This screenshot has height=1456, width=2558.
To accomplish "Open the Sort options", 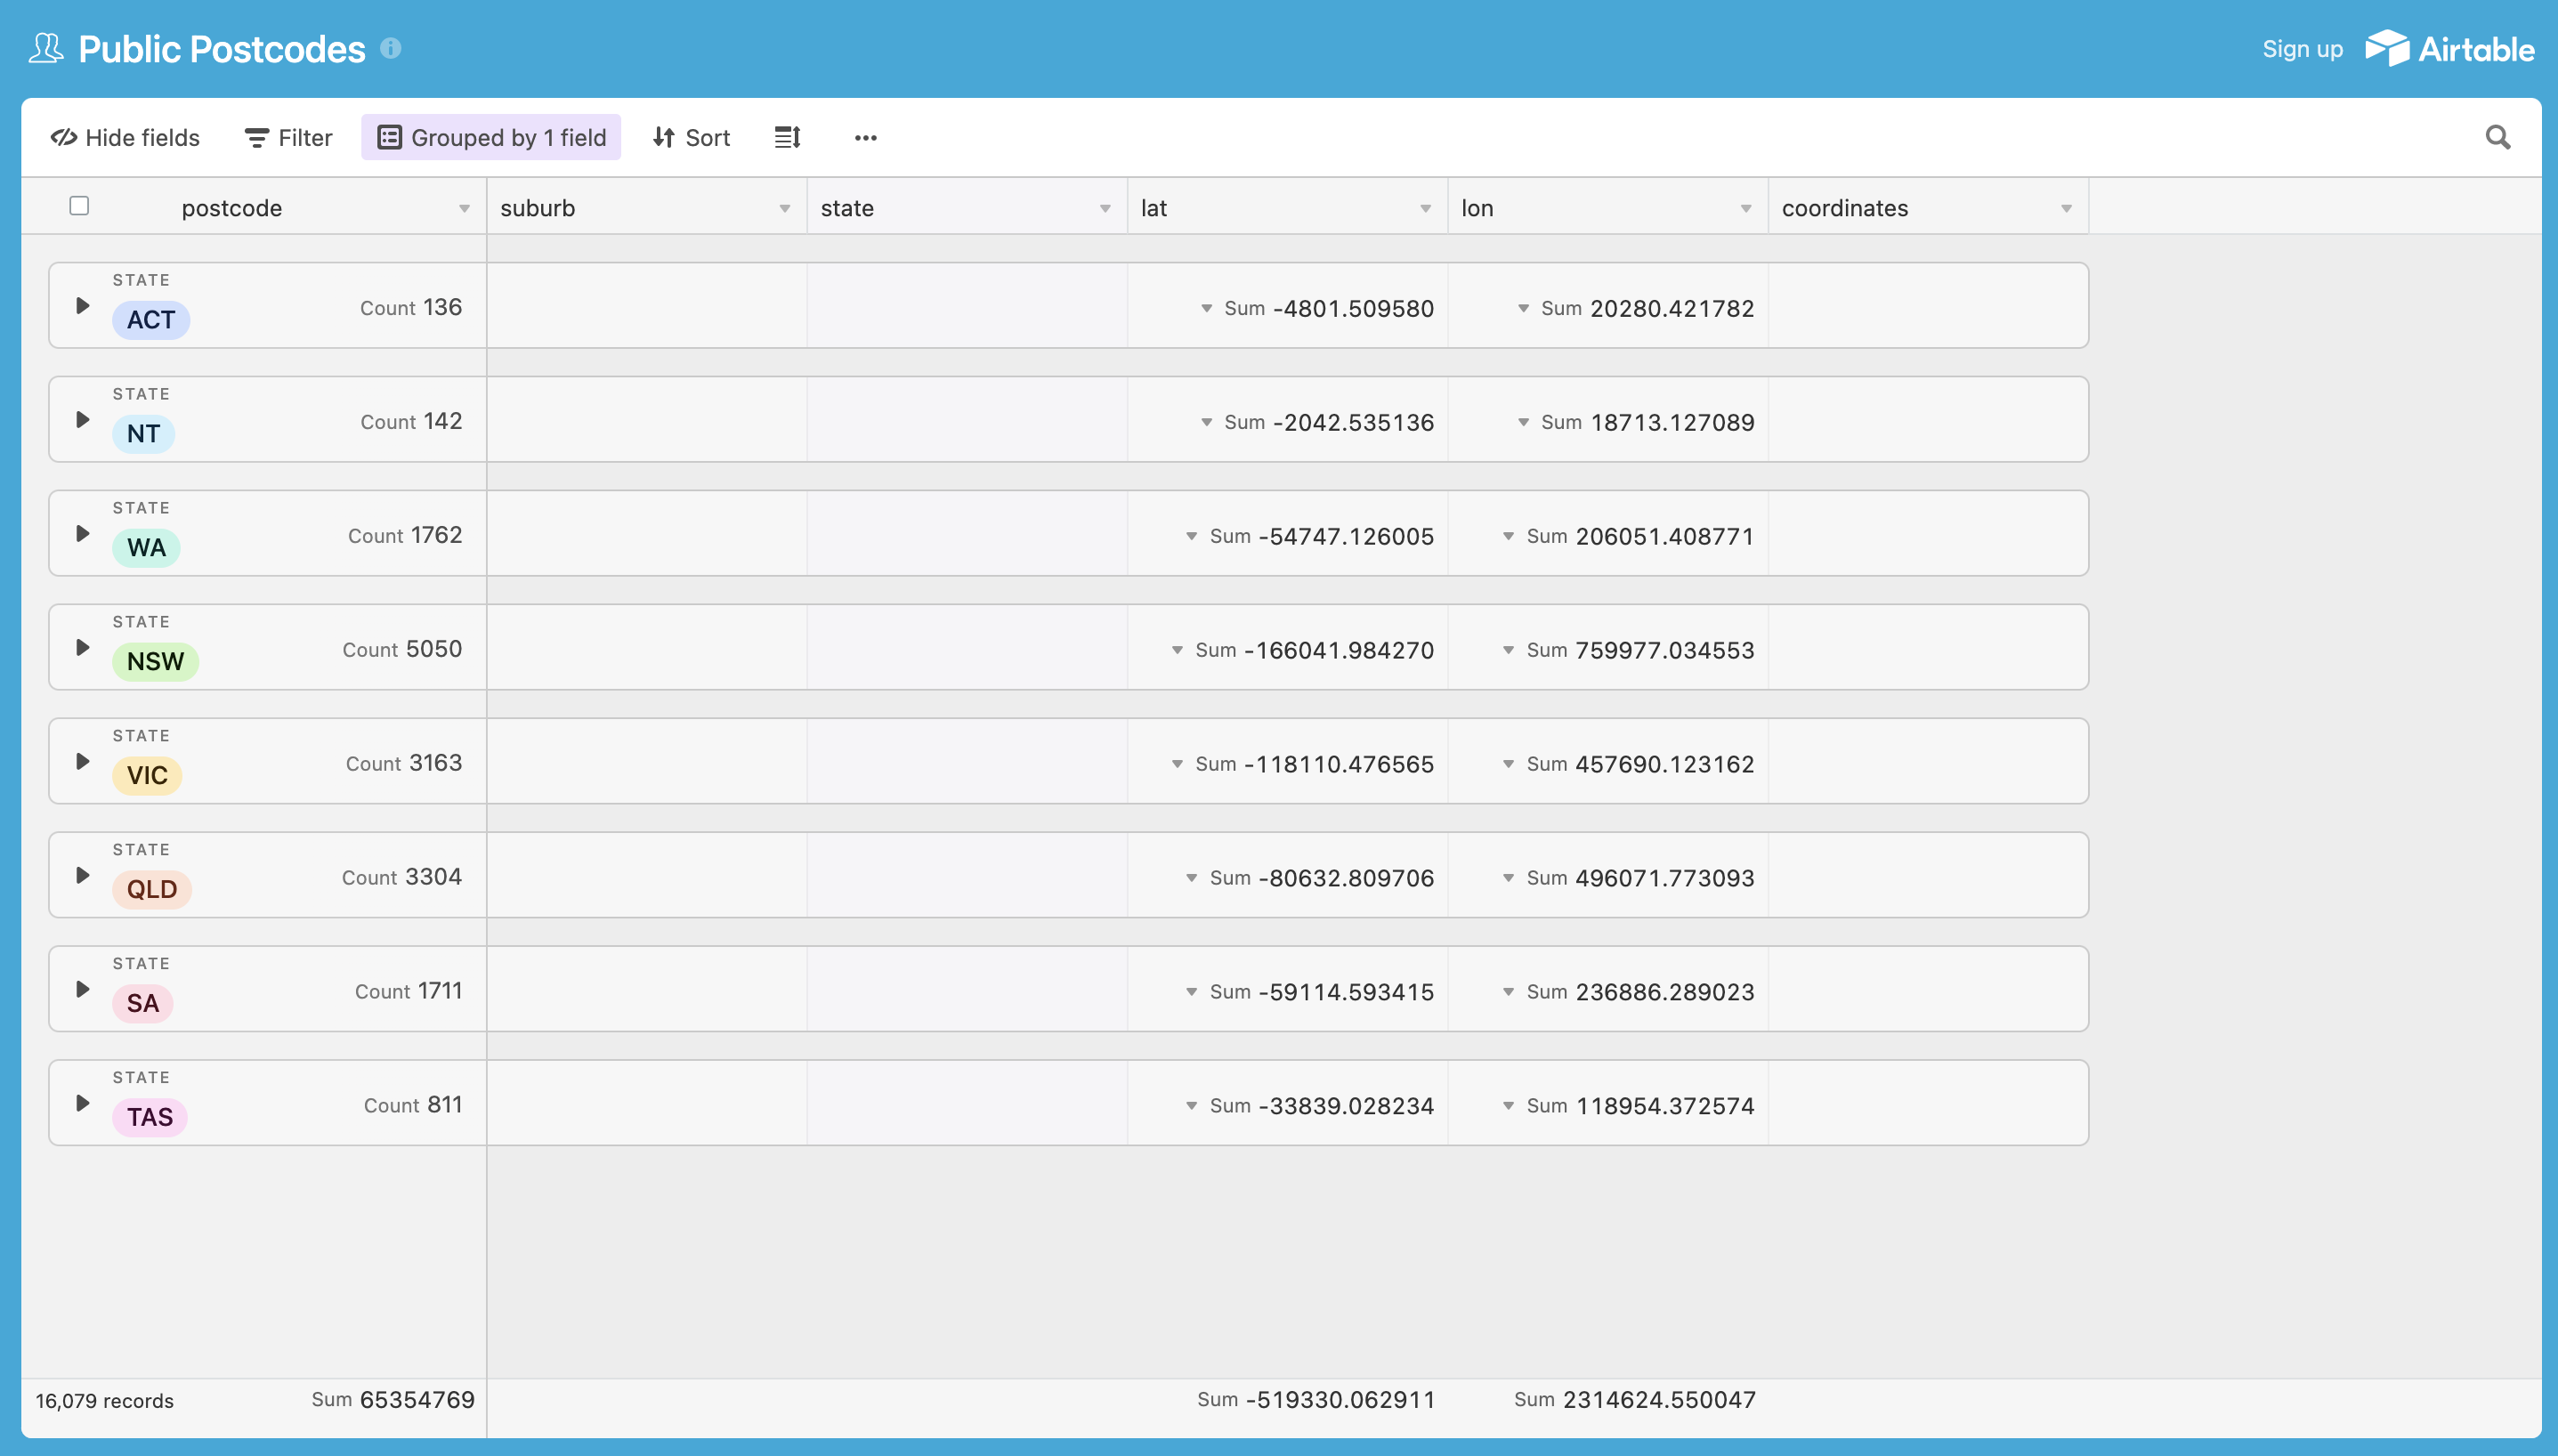I will (x=691, y=137).
